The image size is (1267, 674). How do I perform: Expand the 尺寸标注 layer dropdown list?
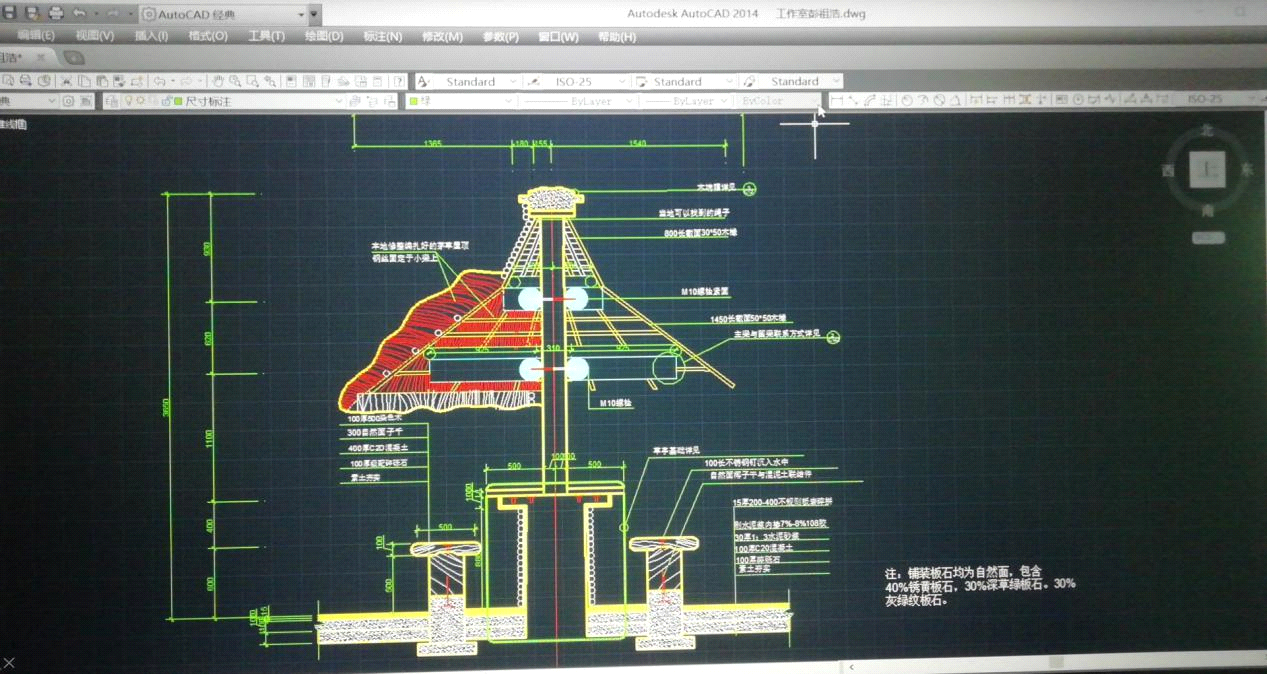pos(338,101)
